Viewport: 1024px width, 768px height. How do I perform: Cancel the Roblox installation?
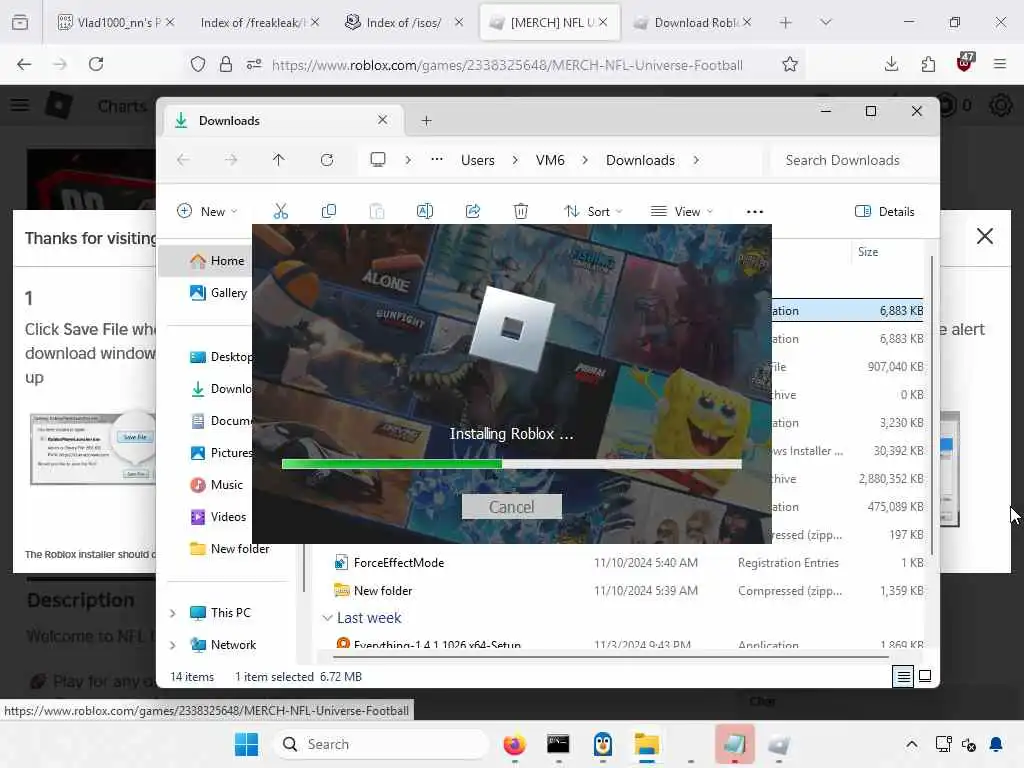[511, 507]
